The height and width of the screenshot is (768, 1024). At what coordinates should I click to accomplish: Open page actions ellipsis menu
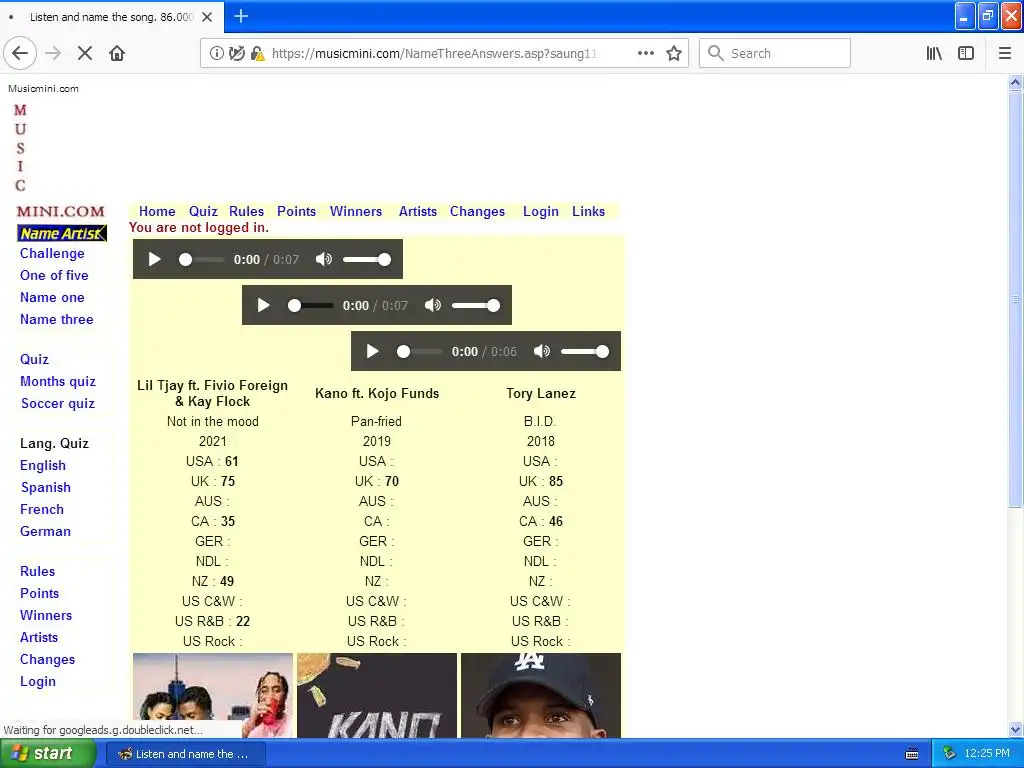click(646, 53)
